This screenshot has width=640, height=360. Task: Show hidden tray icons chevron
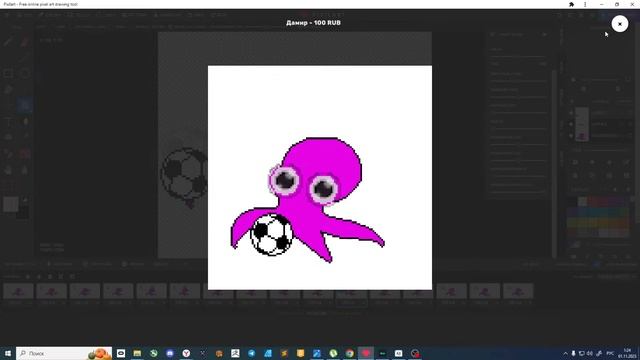tap(565, 353)
